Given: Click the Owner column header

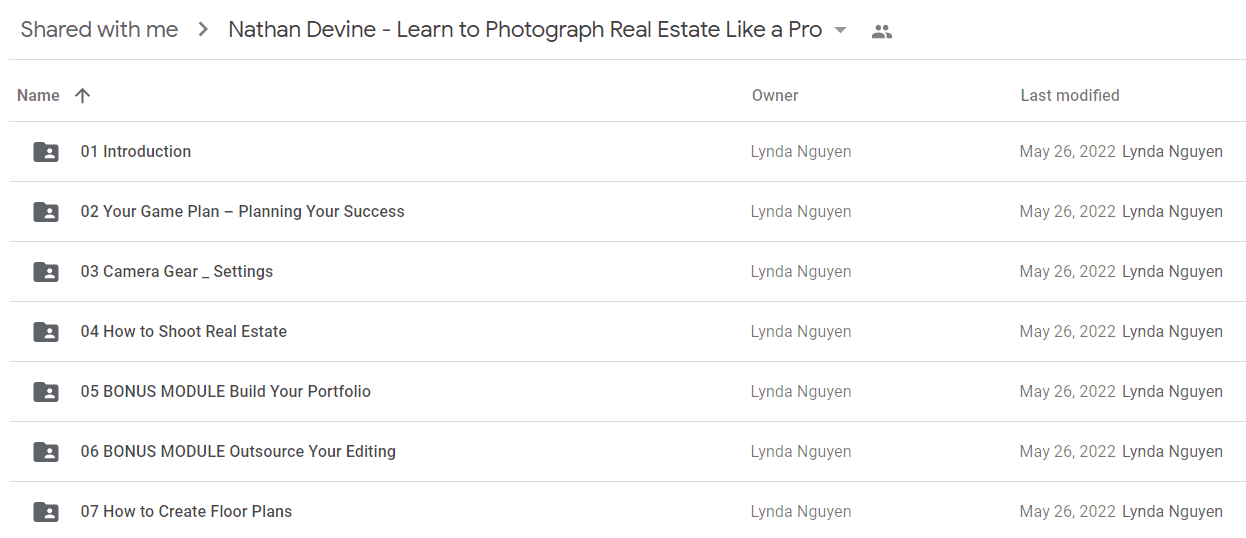Looking at the screenshot, I should pyautogui.click(x=775, y=96).
